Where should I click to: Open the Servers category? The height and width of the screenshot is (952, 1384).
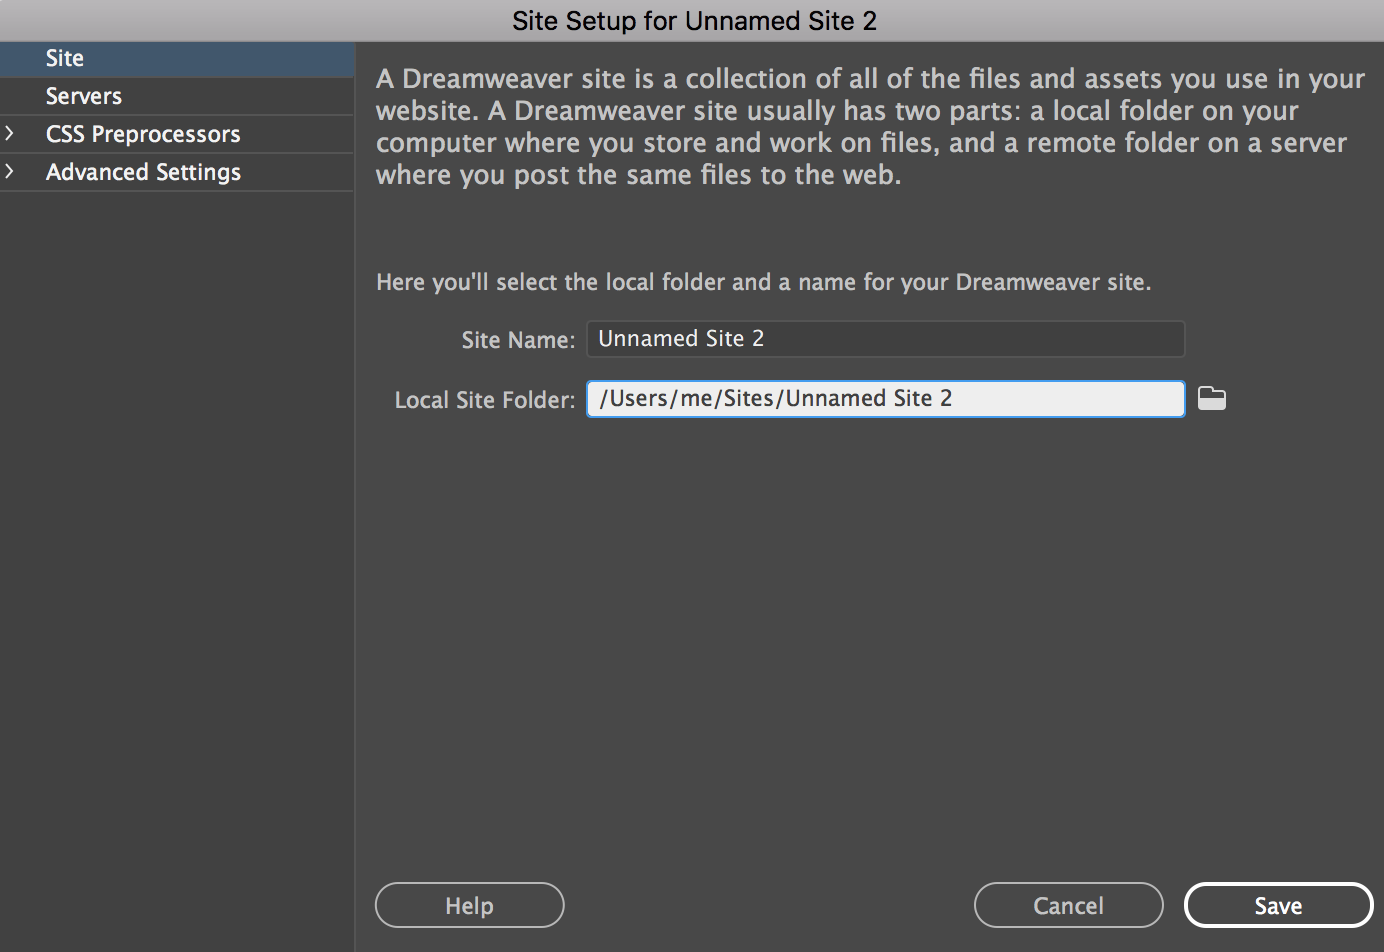(177, 96)
